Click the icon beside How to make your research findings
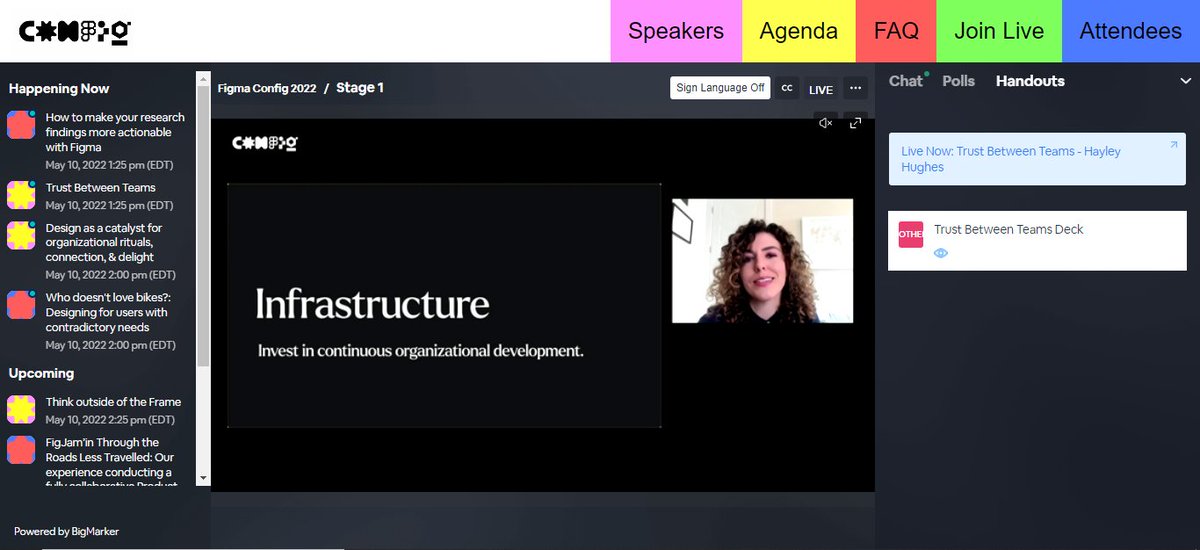Image resolution: width=1200 pixels, height=550 pixels. point(21,125)
